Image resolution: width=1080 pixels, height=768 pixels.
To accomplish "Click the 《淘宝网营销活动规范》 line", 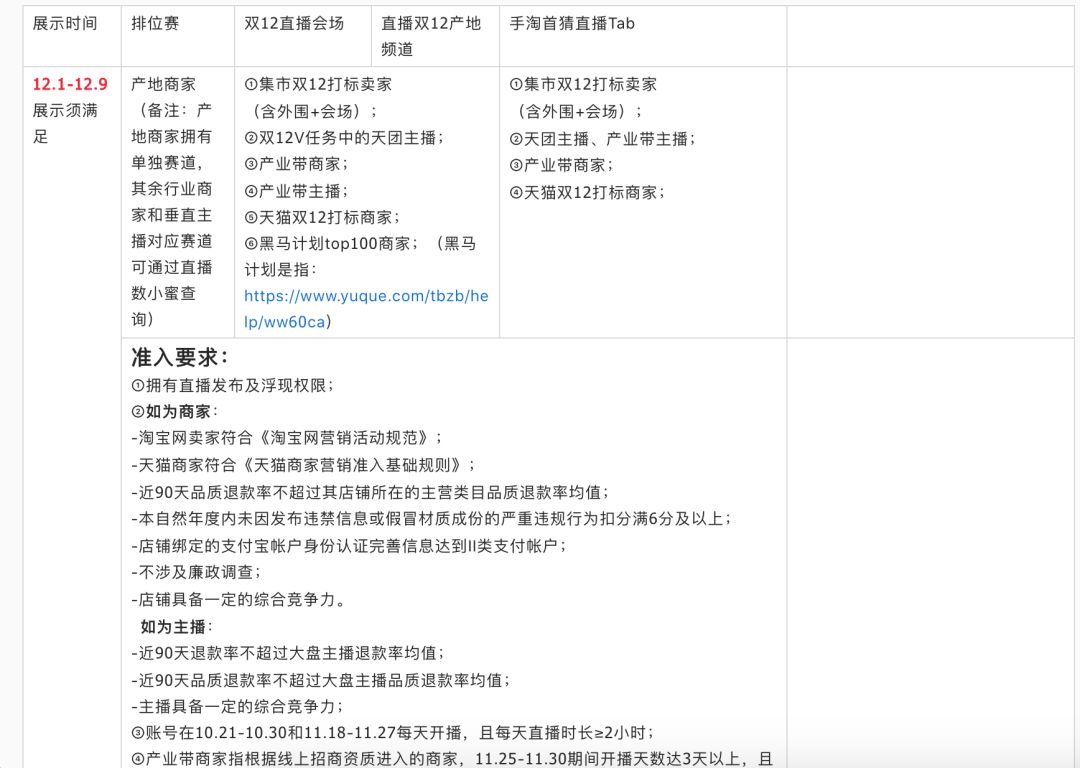I will [x=287, y=438].
